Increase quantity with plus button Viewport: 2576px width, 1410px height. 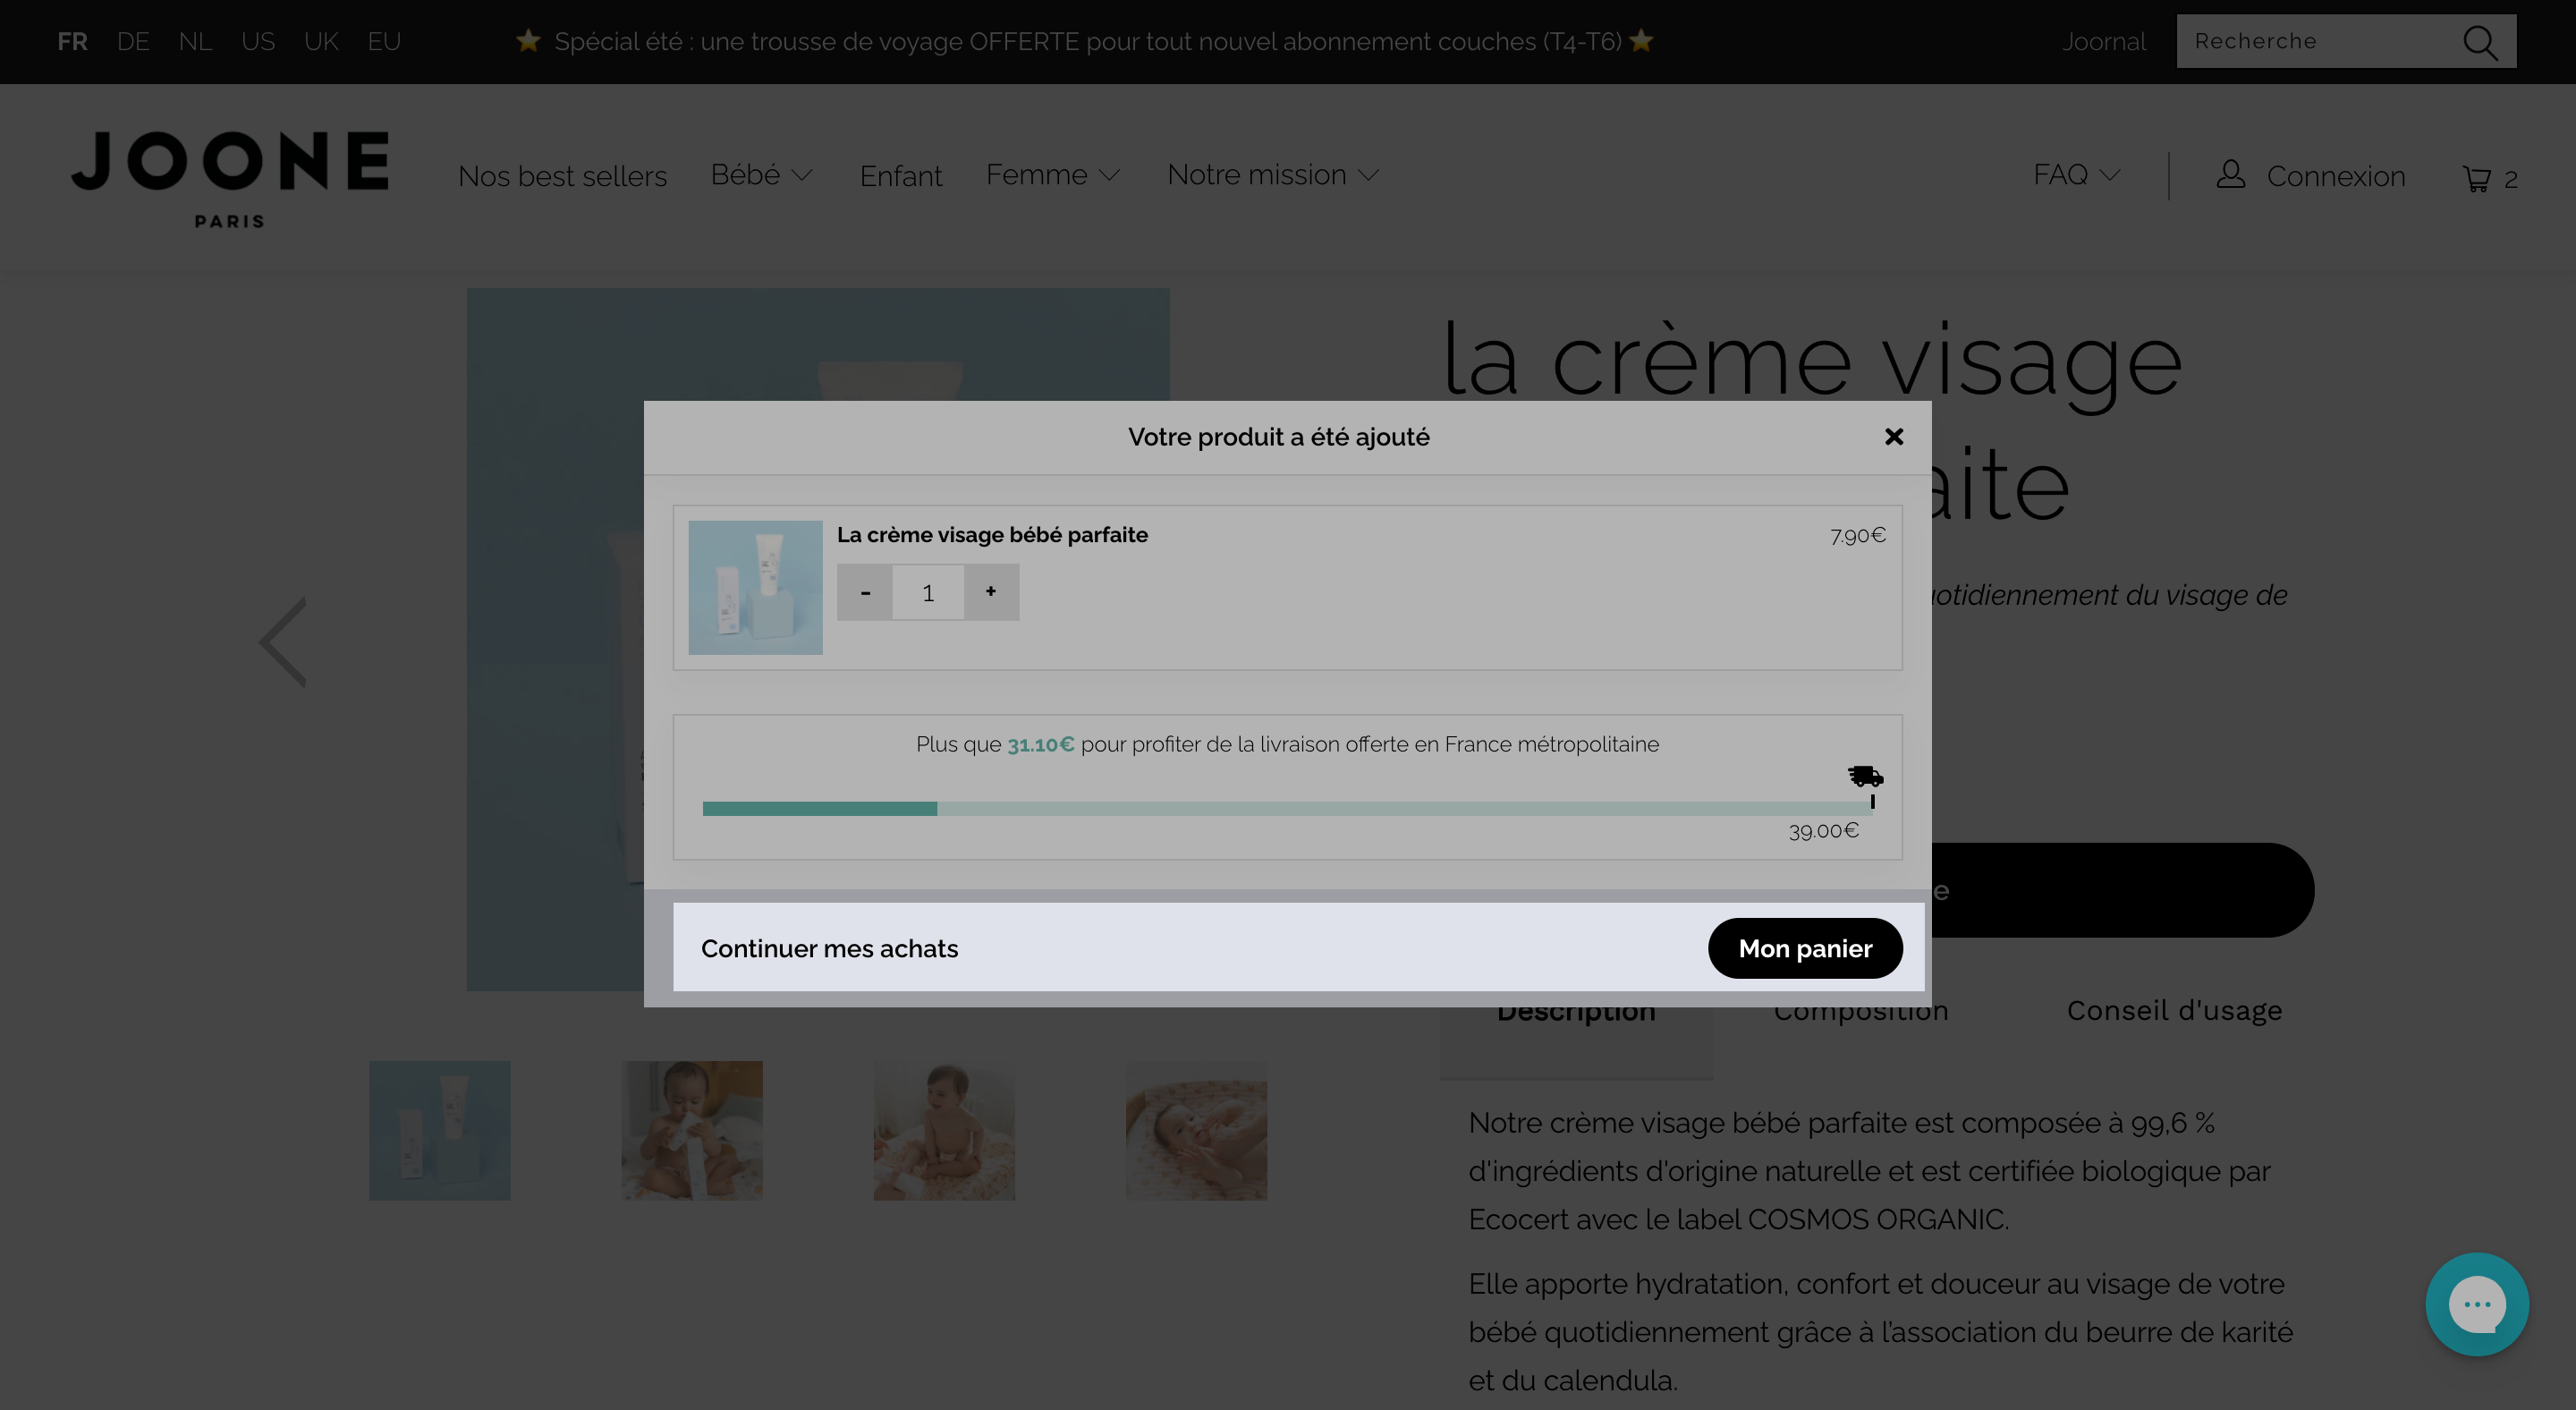(x=991, y=592)
